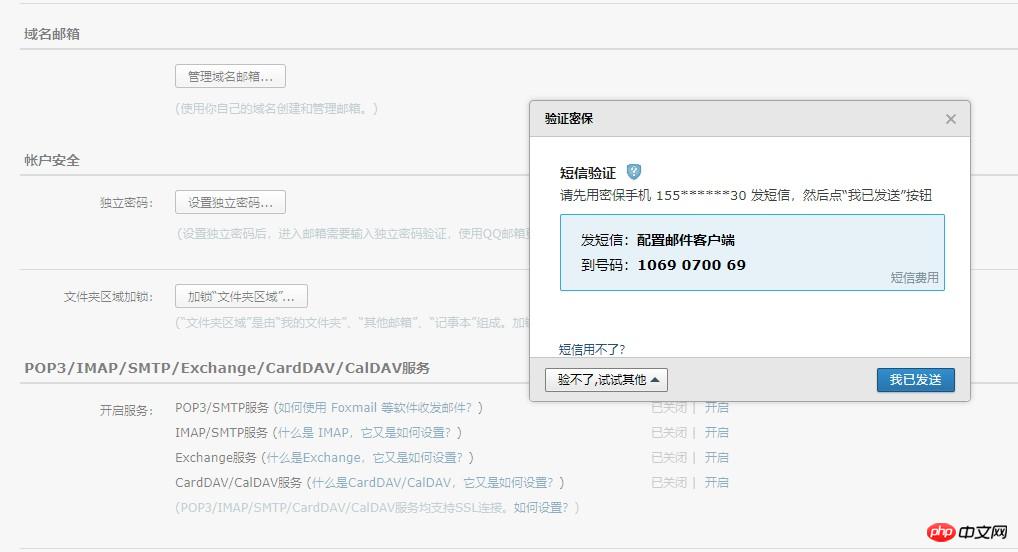Click the 短信用不了? help link
This screenshot has height=552, width=1018.
[x=592, y=349]
